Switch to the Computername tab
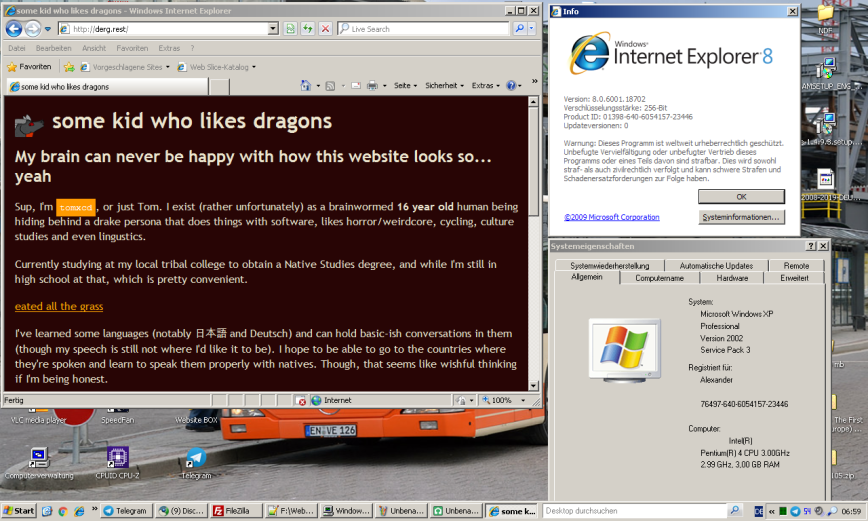The width and height of the screenshot is (868, 521). [x=659, y=278]
